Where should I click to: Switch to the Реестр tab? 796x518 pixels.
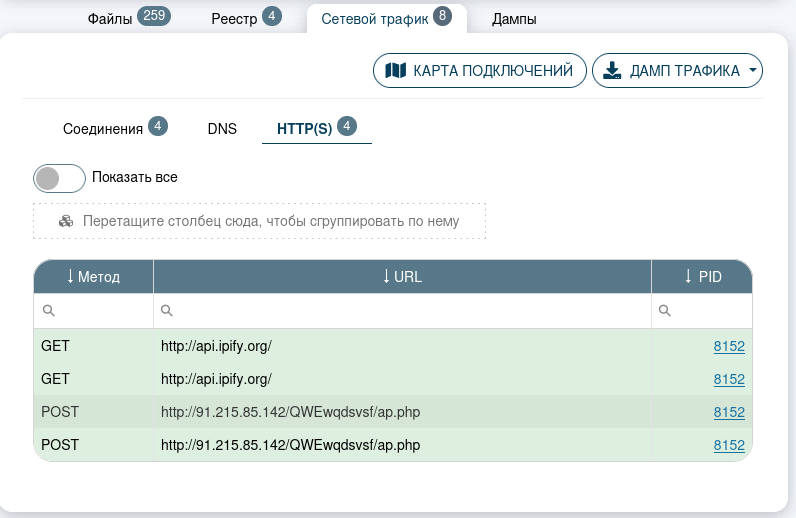pos(234,18)
